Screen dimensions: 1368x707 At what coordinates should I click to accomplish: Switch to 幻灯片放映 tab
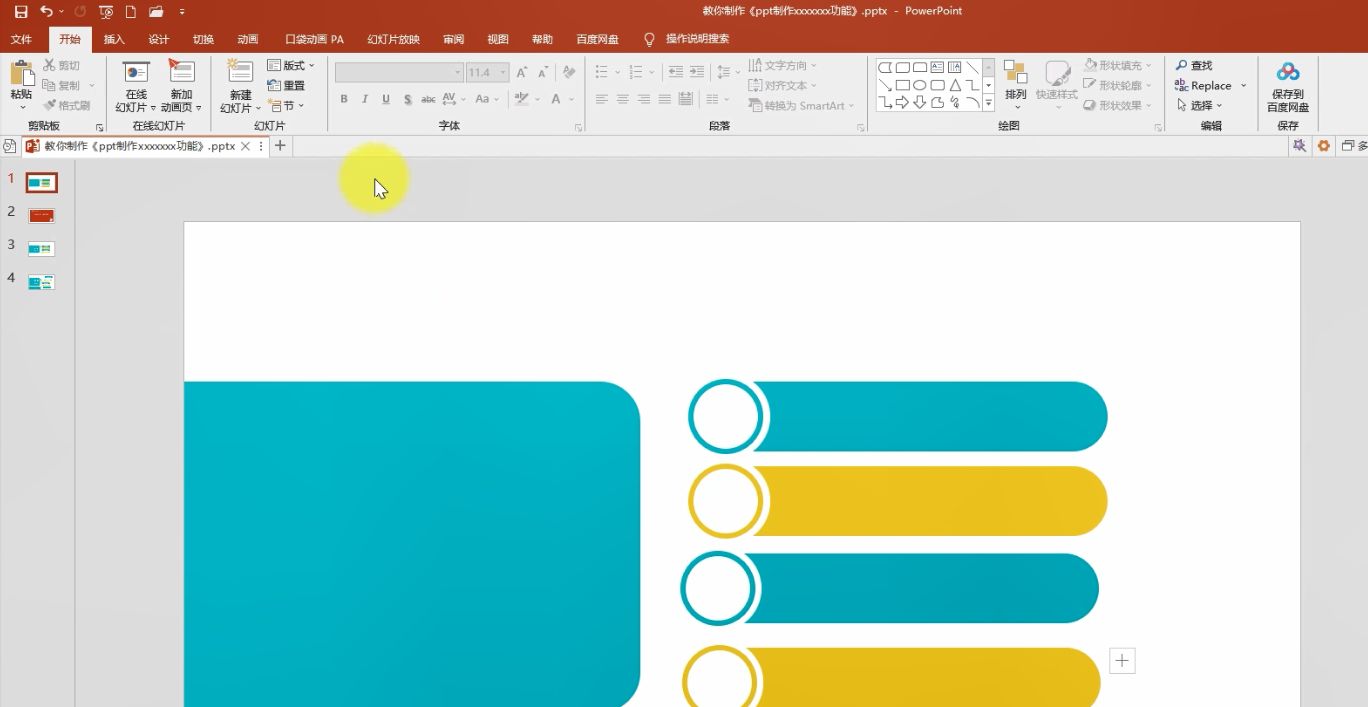point(393,39)
